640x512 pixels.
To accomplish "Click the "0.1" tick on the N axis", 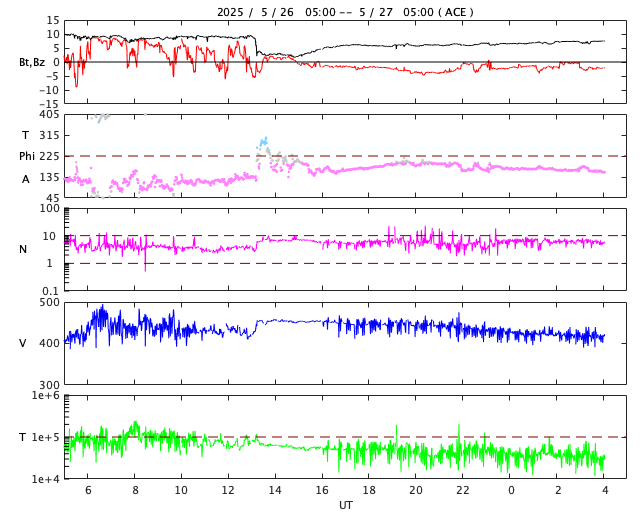I will 51,291.
